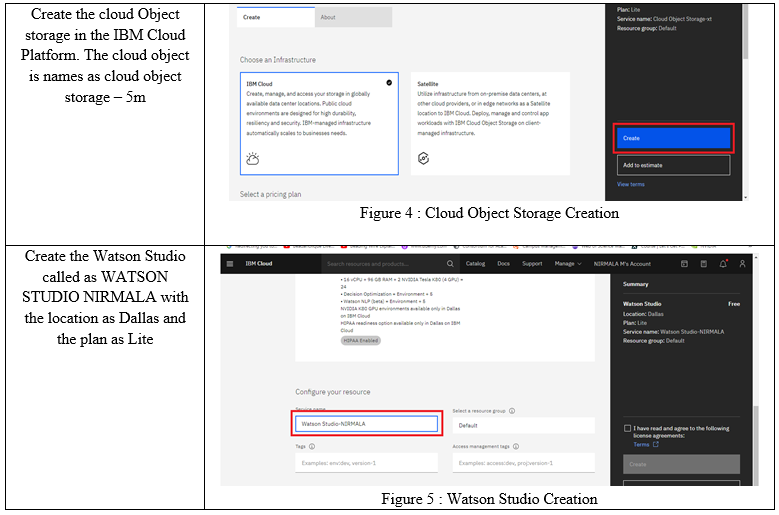The image size is (779, 515).
Task: Click the Add to estimate button
Action: [x=673, y=165]
